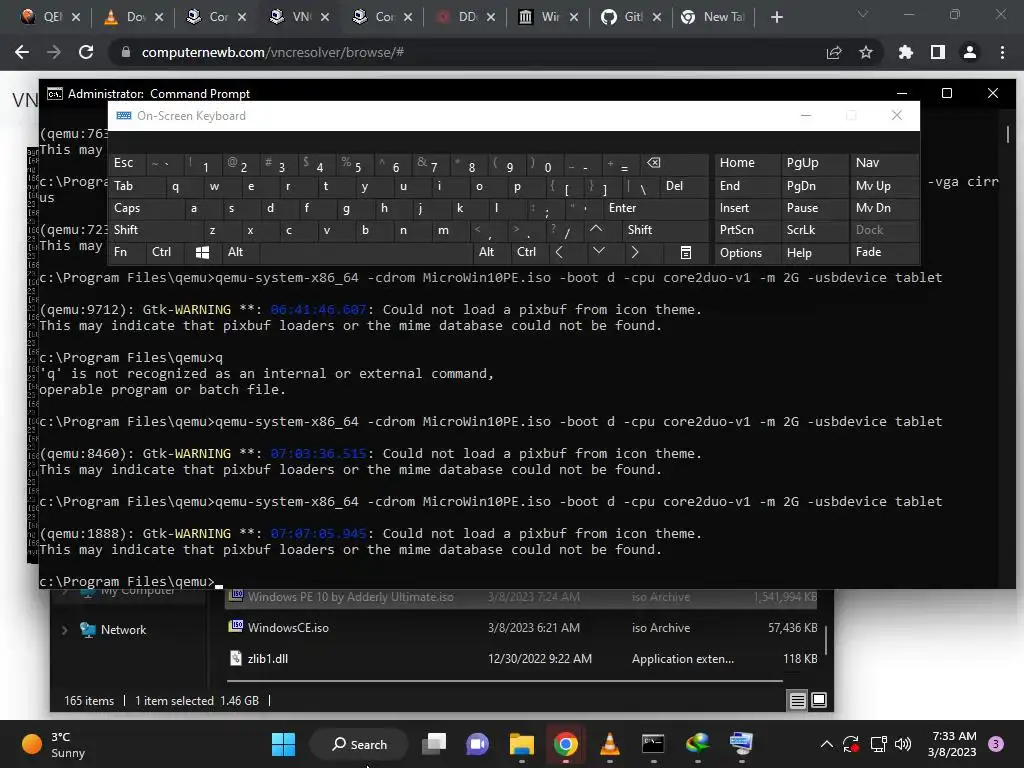
Task: Switch to the New Tab browser tab
Action: click(x=714, y=17)
